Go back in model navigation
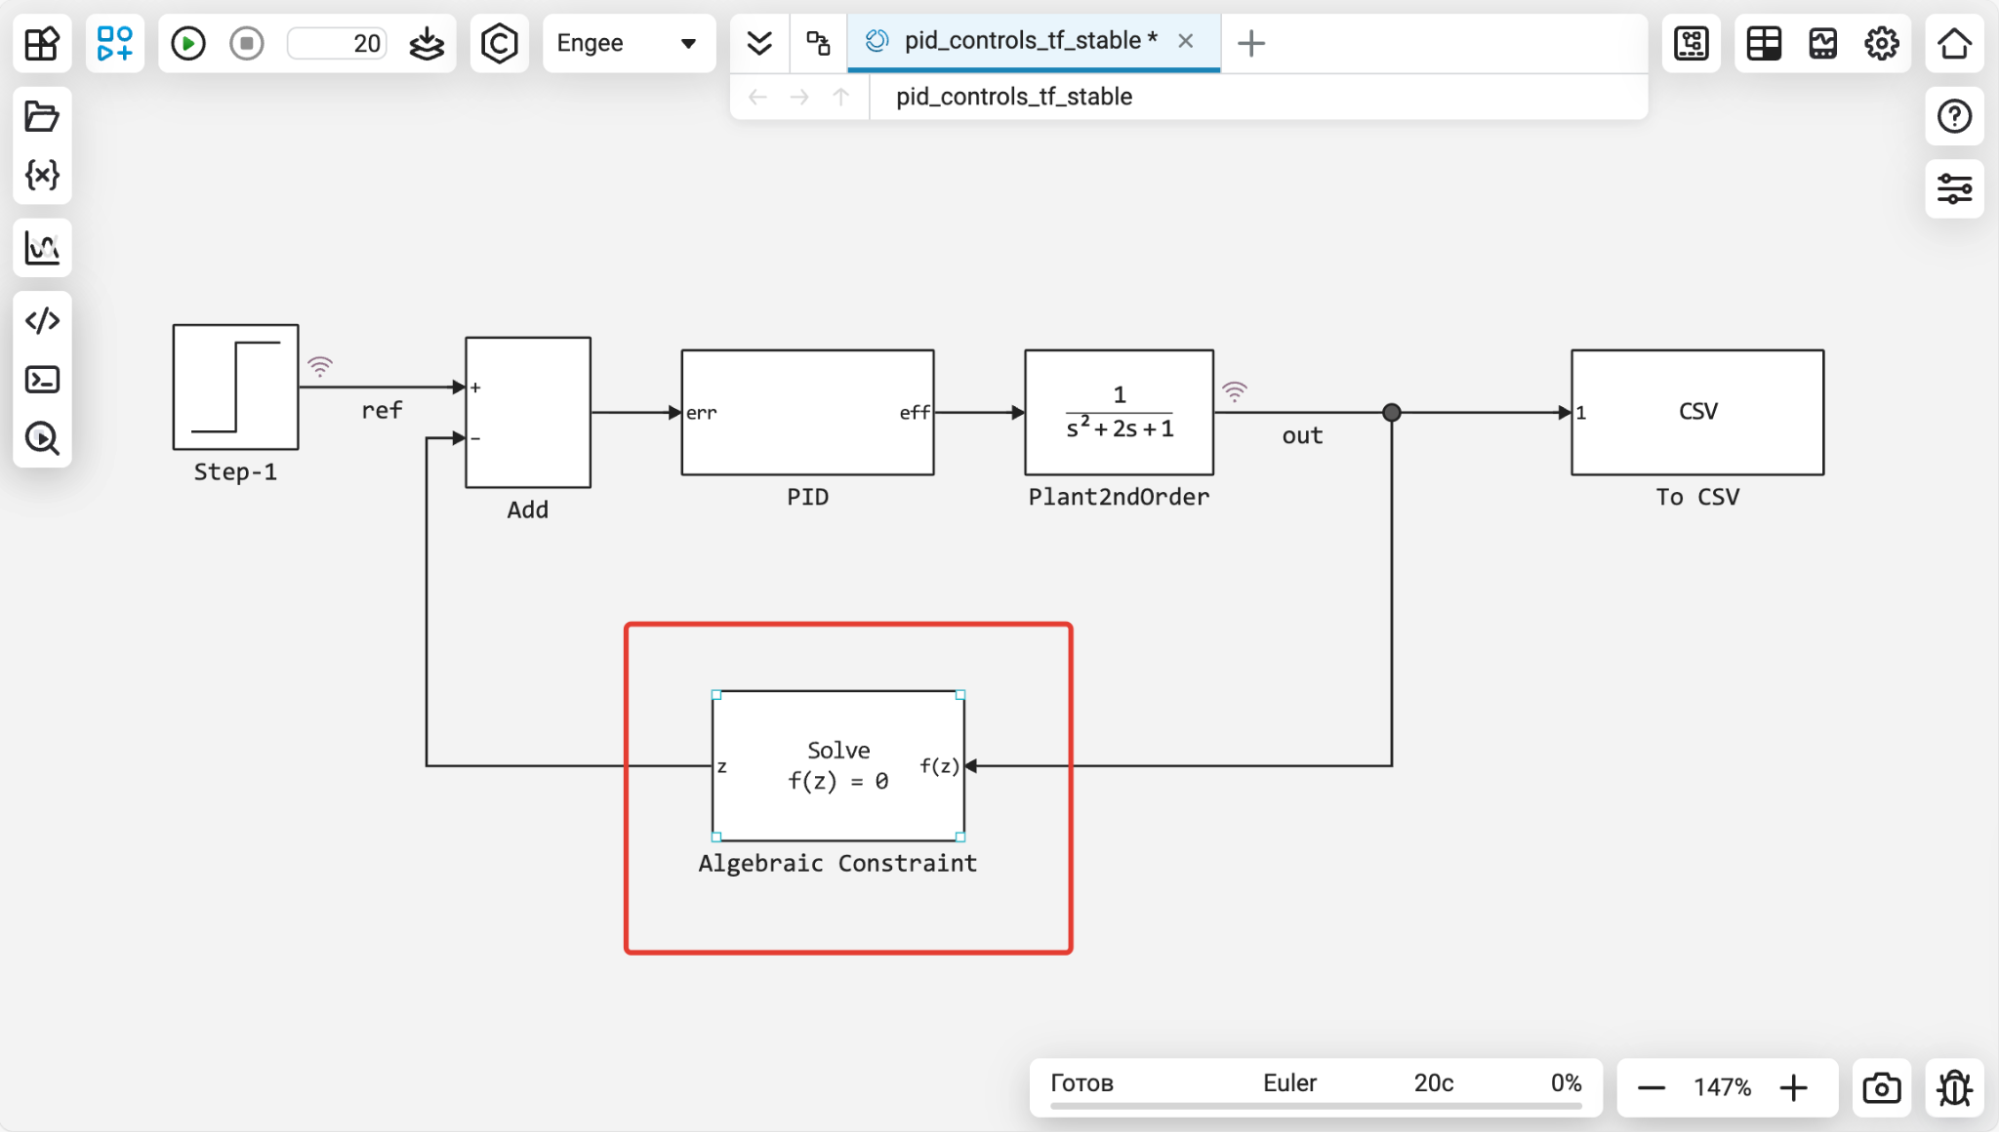Image resolution: width=1999 pixels, height=1133 pixels. pos(757,97)
